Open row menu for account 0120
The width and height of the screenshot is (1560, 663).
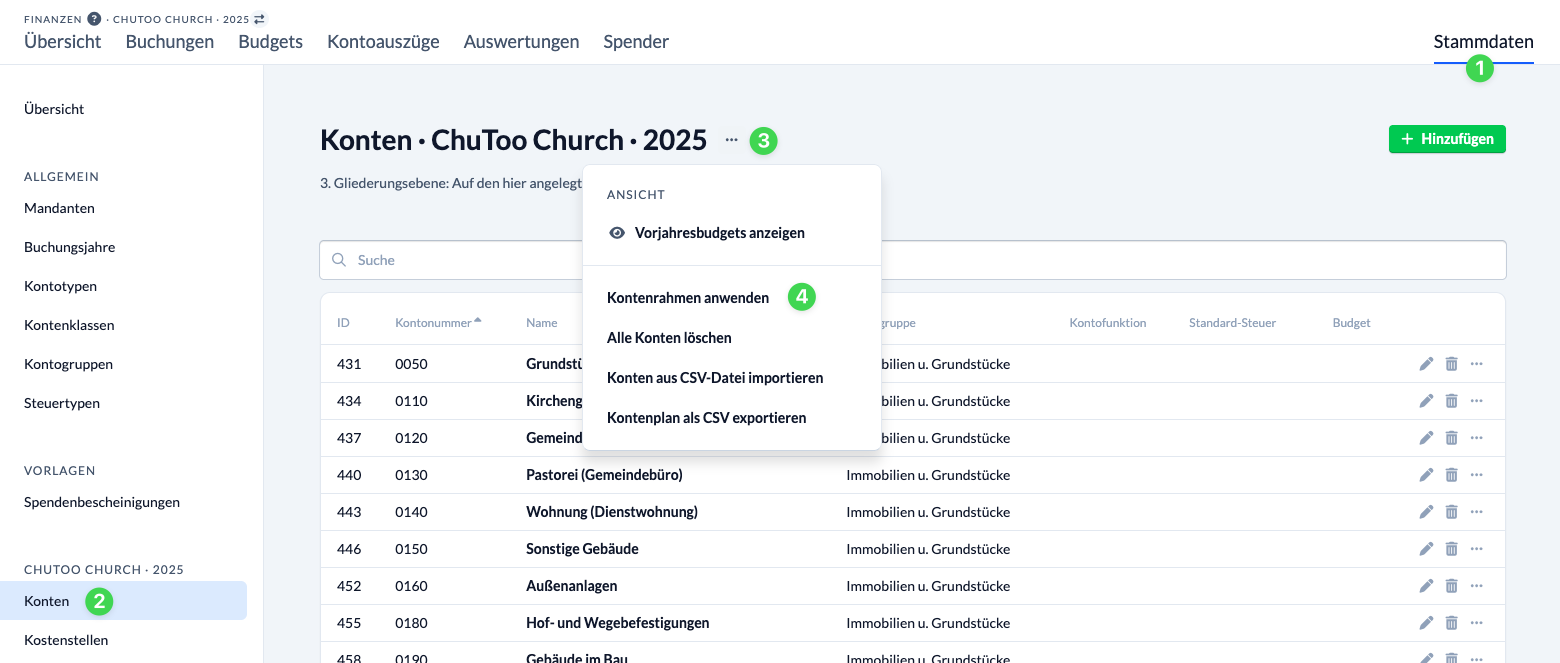coord(1477,438)
